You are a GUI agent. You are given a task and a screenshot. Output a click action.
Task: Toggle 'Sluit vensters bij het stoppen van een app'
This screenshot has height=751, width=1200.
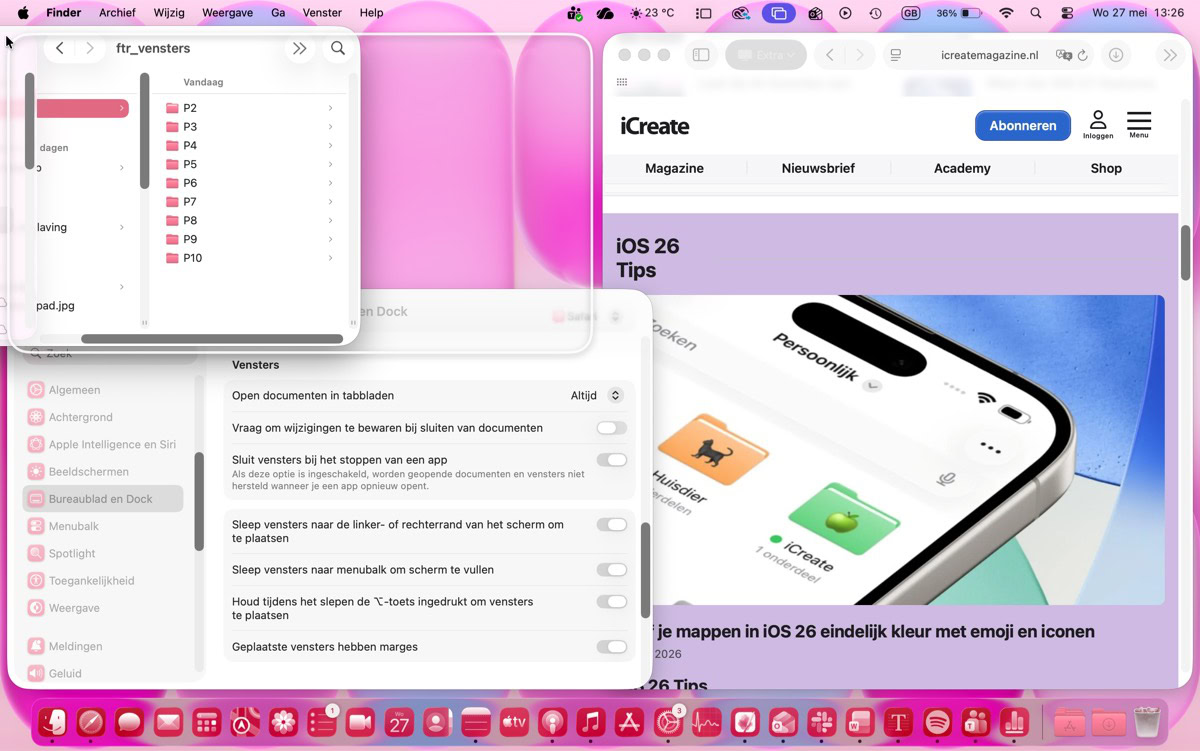click(x=611, y=460)
